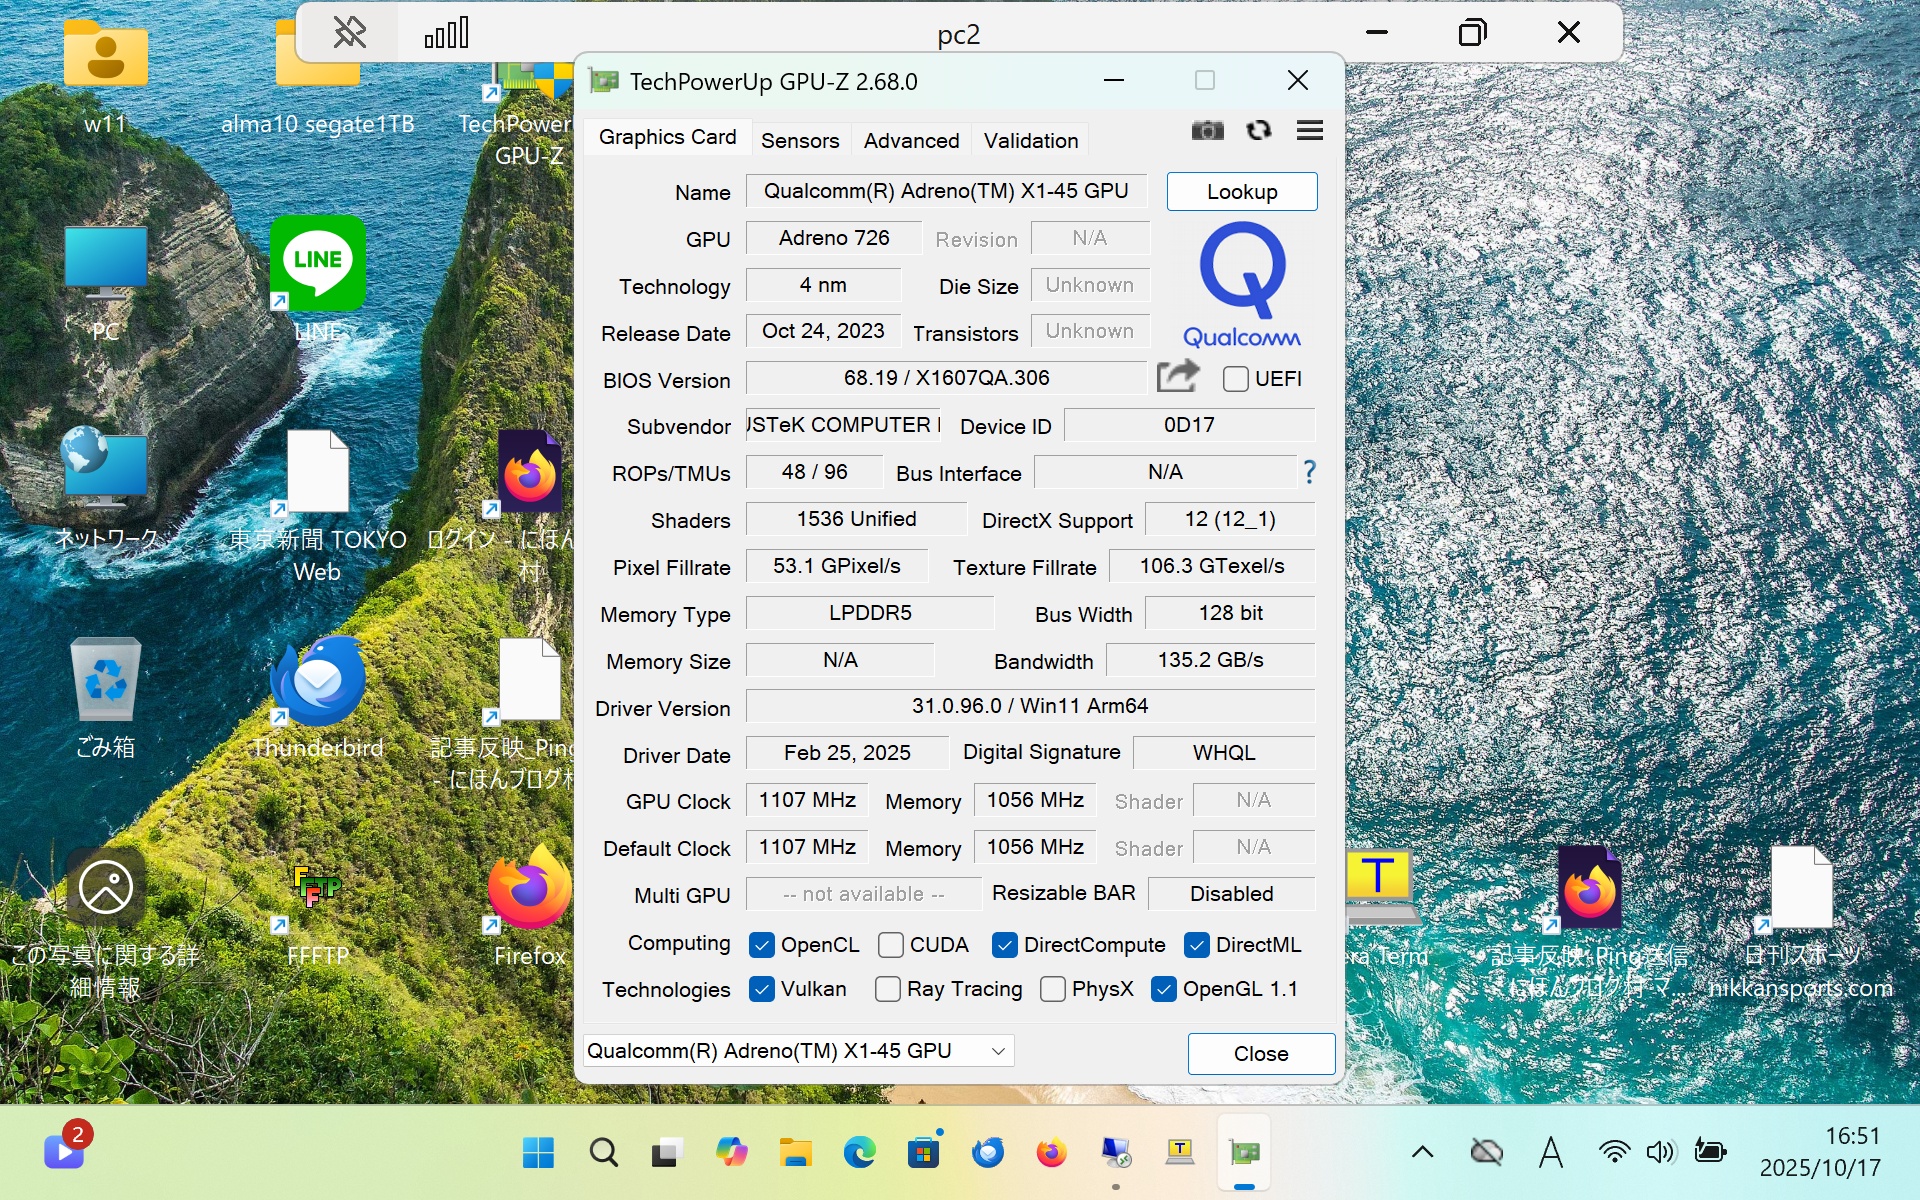Switch to the Sensors tab

[799, 141]
